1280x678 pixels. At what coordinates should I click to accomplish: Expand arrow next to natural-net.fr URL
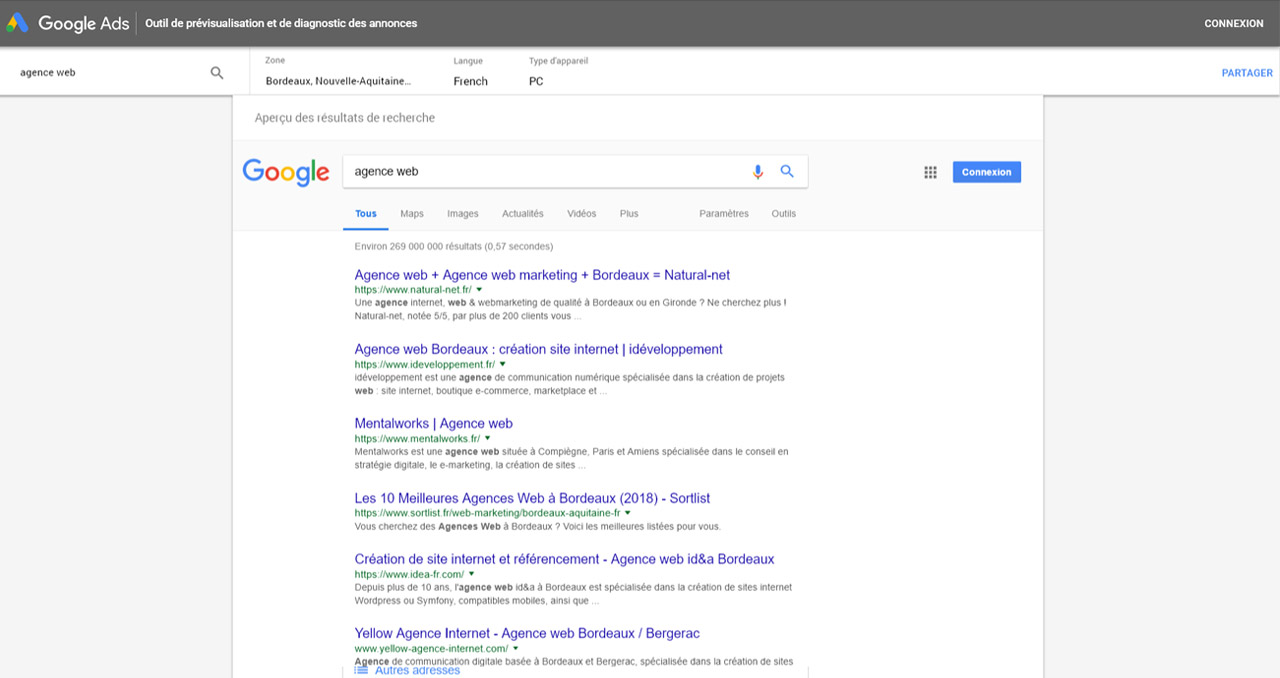tap(479, 289)
